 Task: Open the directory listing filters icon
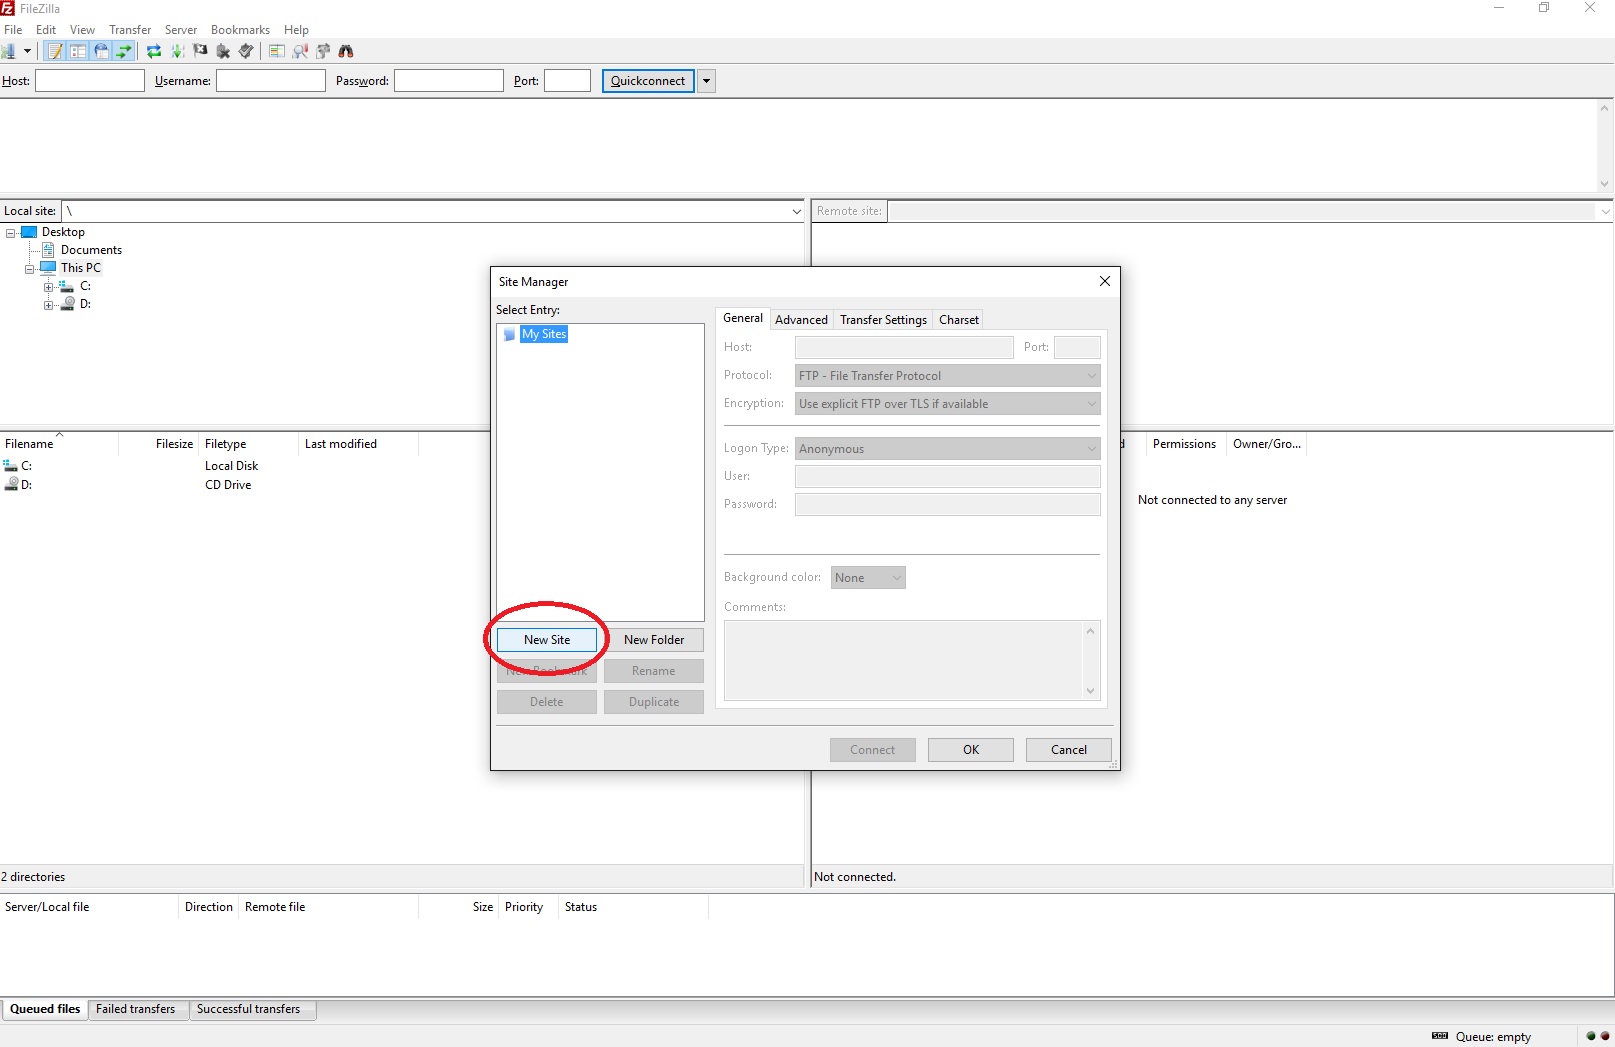click(277, 51)
